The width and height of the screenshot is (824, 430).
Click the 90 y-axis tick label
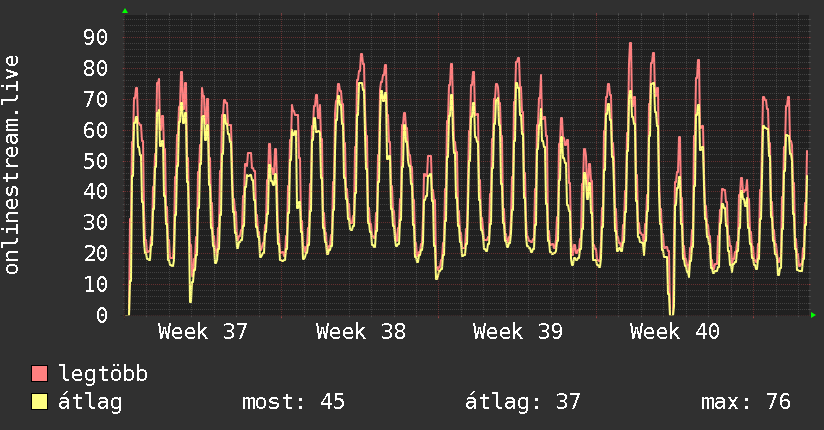point(96,37)
